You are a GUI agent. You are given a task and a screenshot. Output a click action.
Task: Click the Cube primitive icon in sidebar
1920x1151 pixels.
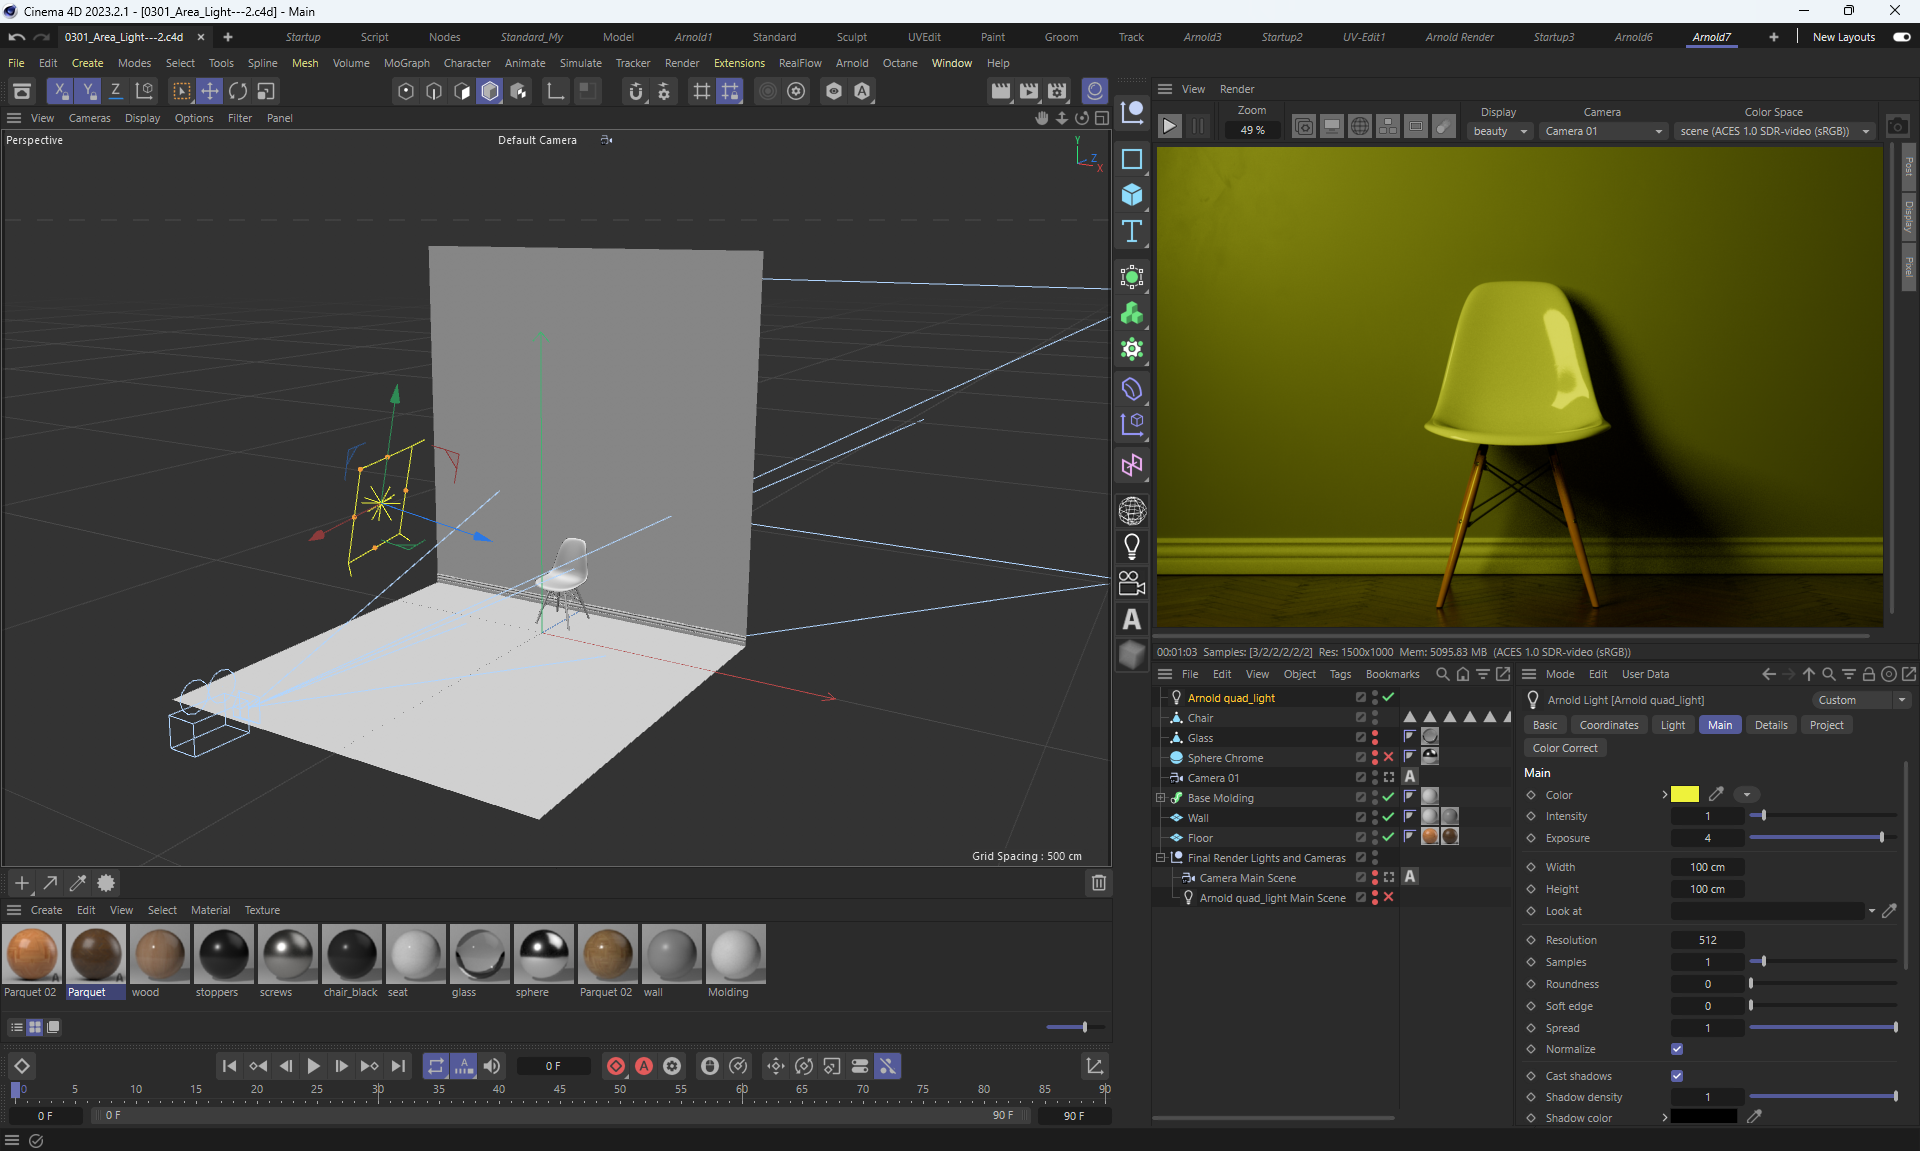[x=1131, y=194]
